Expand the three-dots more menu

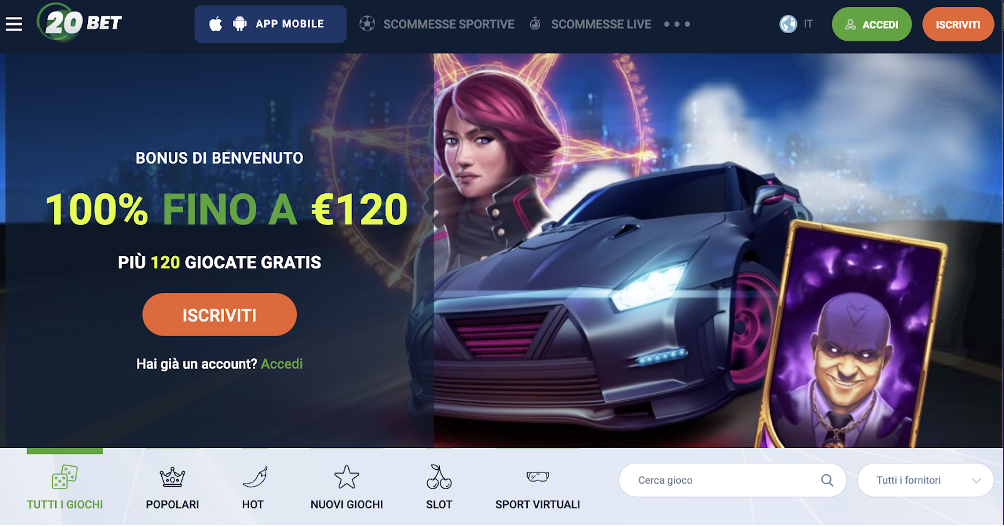(677, 24)
